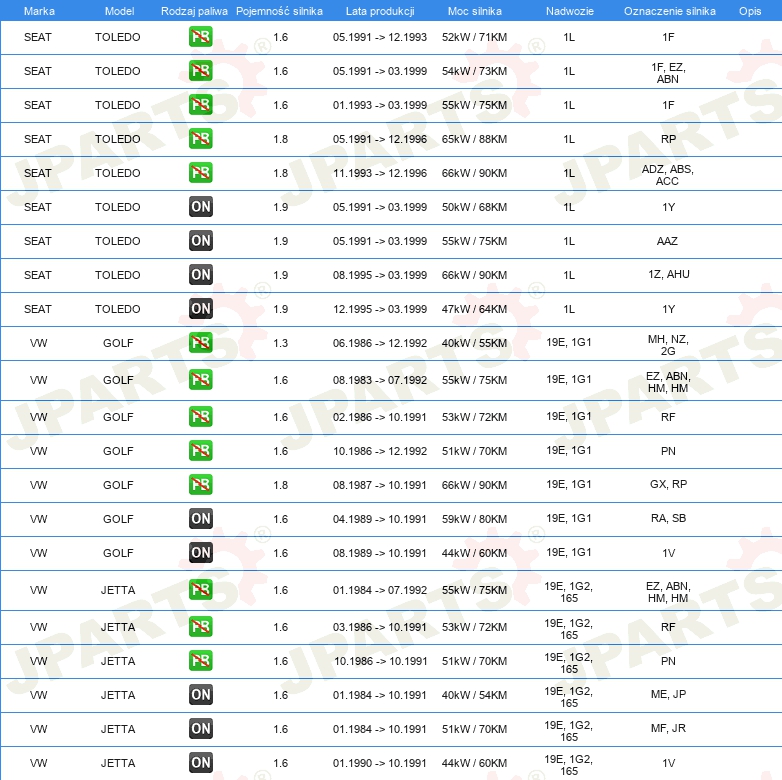This screenshot has height=780, width=782.
Task: Click the Lata produkcji column header
Action: point(380,11)
